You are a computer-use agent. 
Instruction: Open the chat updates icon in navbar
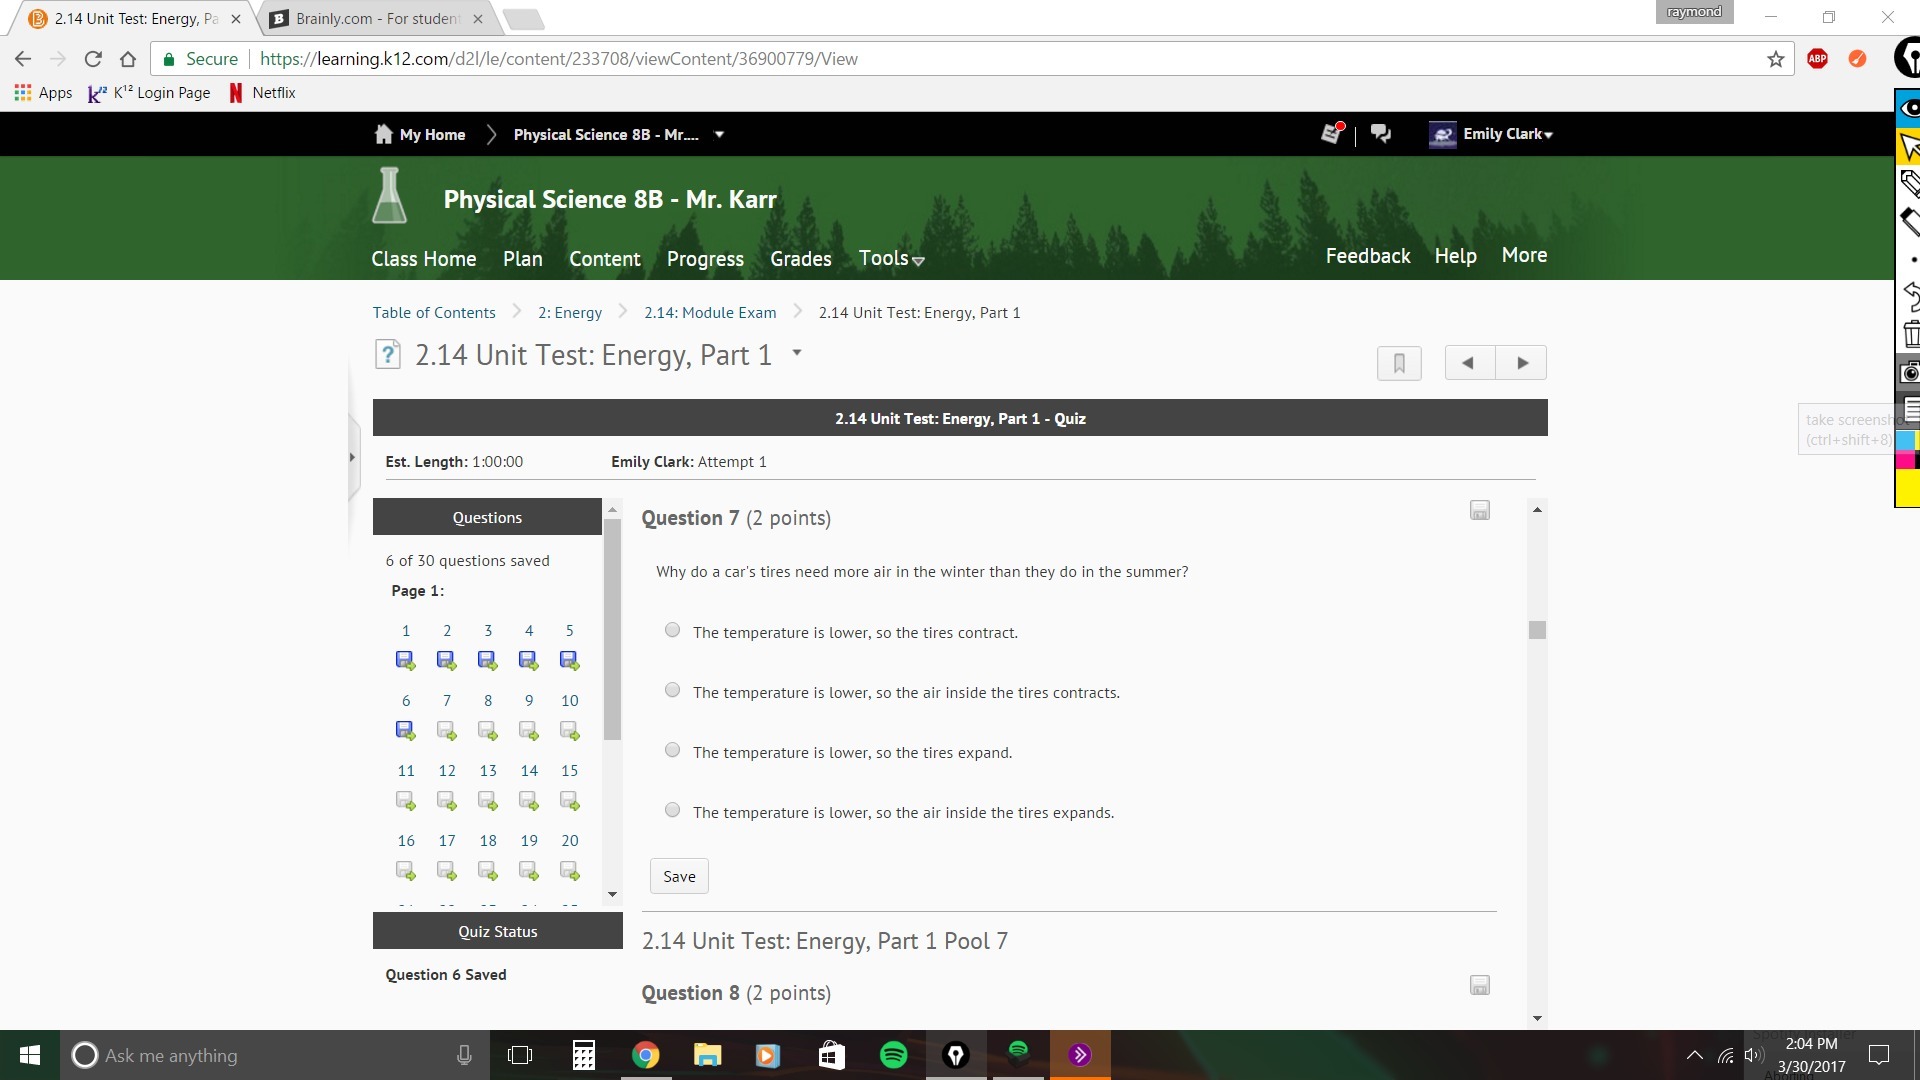1381,134
